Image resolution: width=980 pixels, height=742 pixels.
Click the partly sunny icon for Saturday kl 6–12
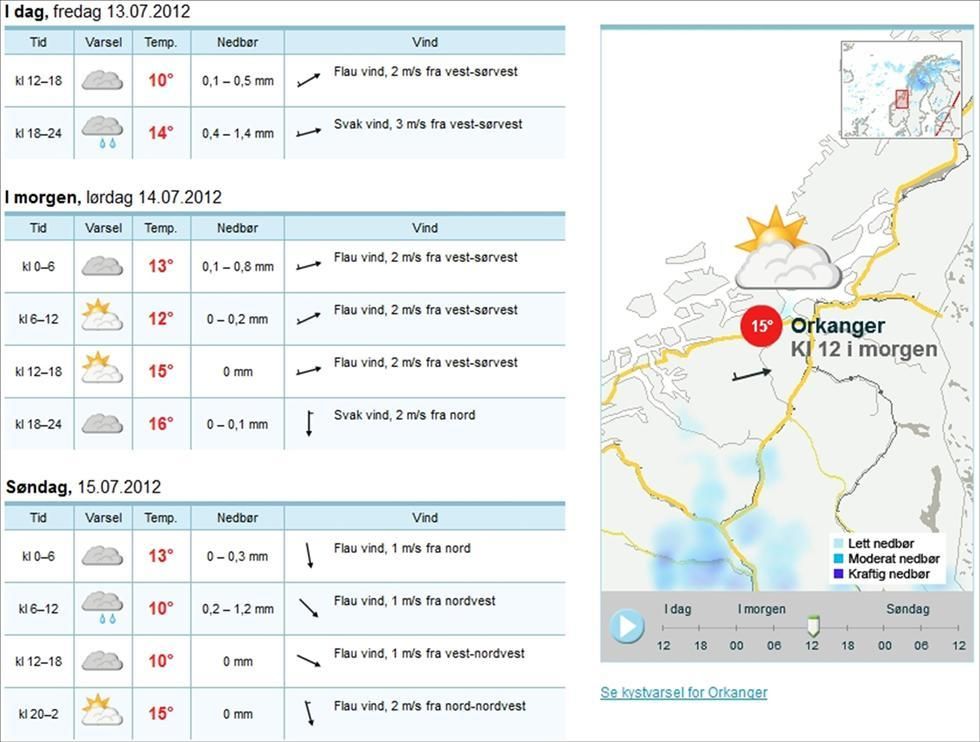[x=102, y=312]
